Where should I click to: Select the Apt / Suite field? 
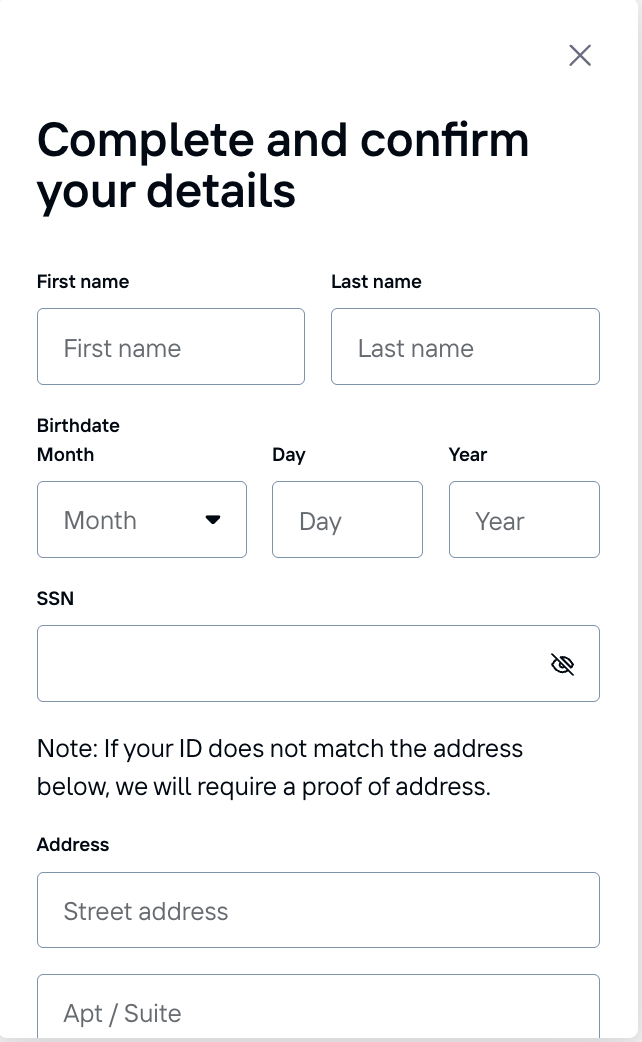coord(318,1010)
